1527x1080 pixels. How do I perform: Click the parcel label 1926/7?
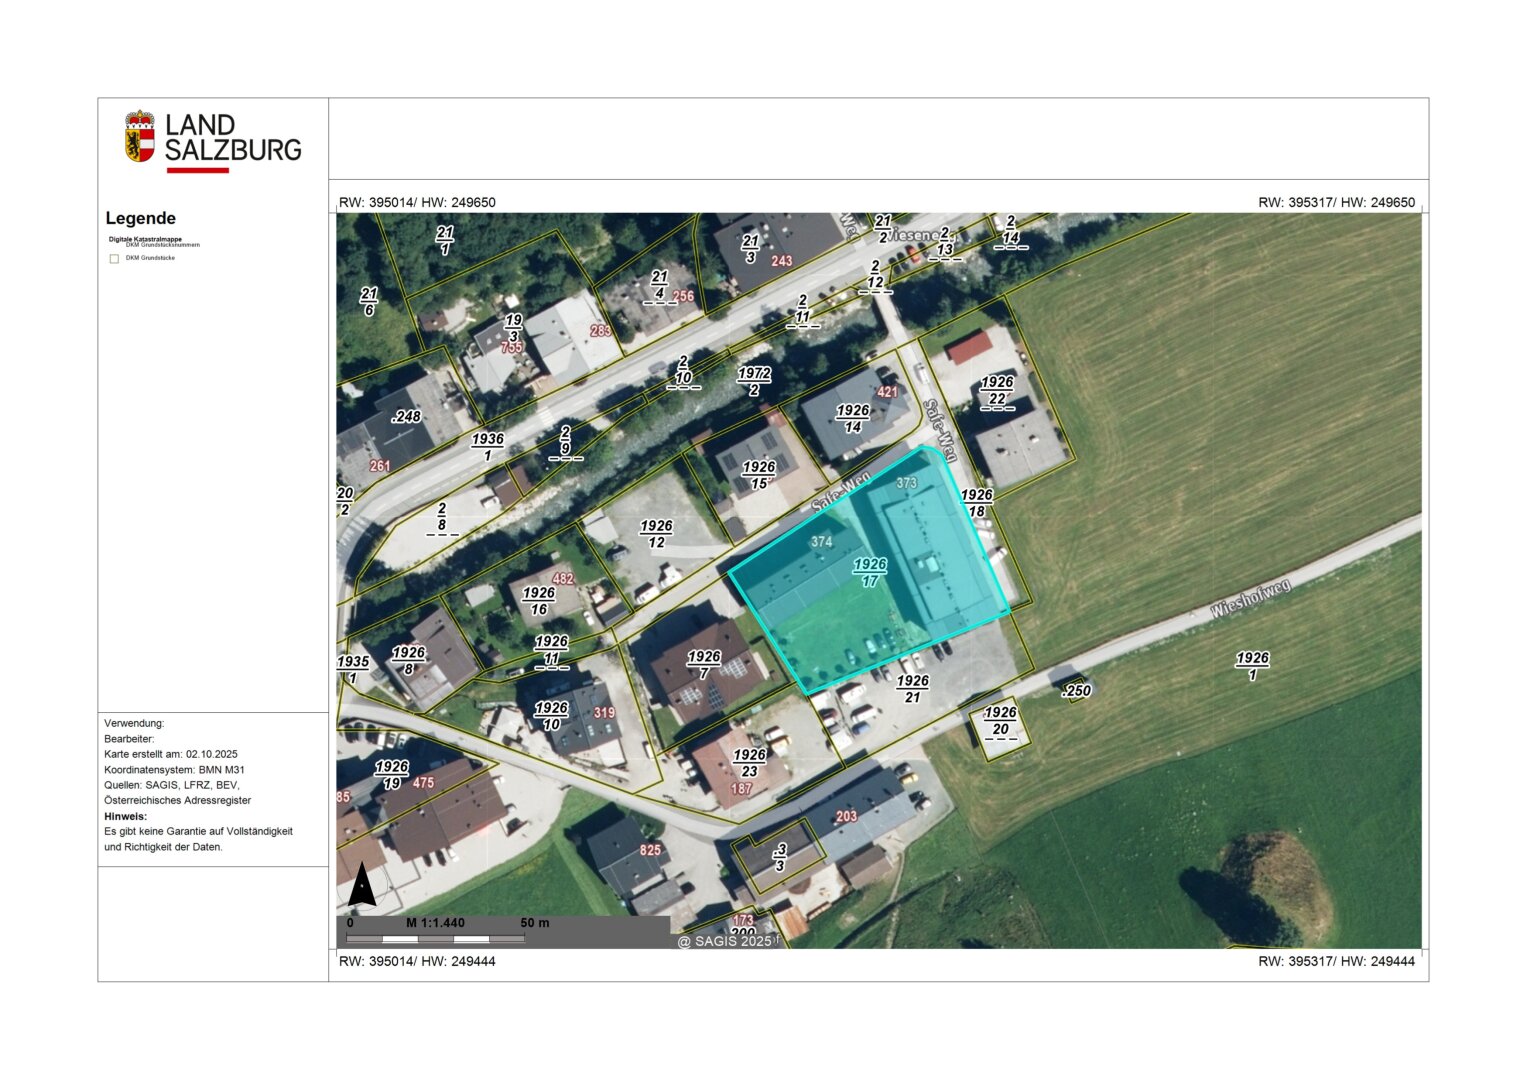click(704, 665)
